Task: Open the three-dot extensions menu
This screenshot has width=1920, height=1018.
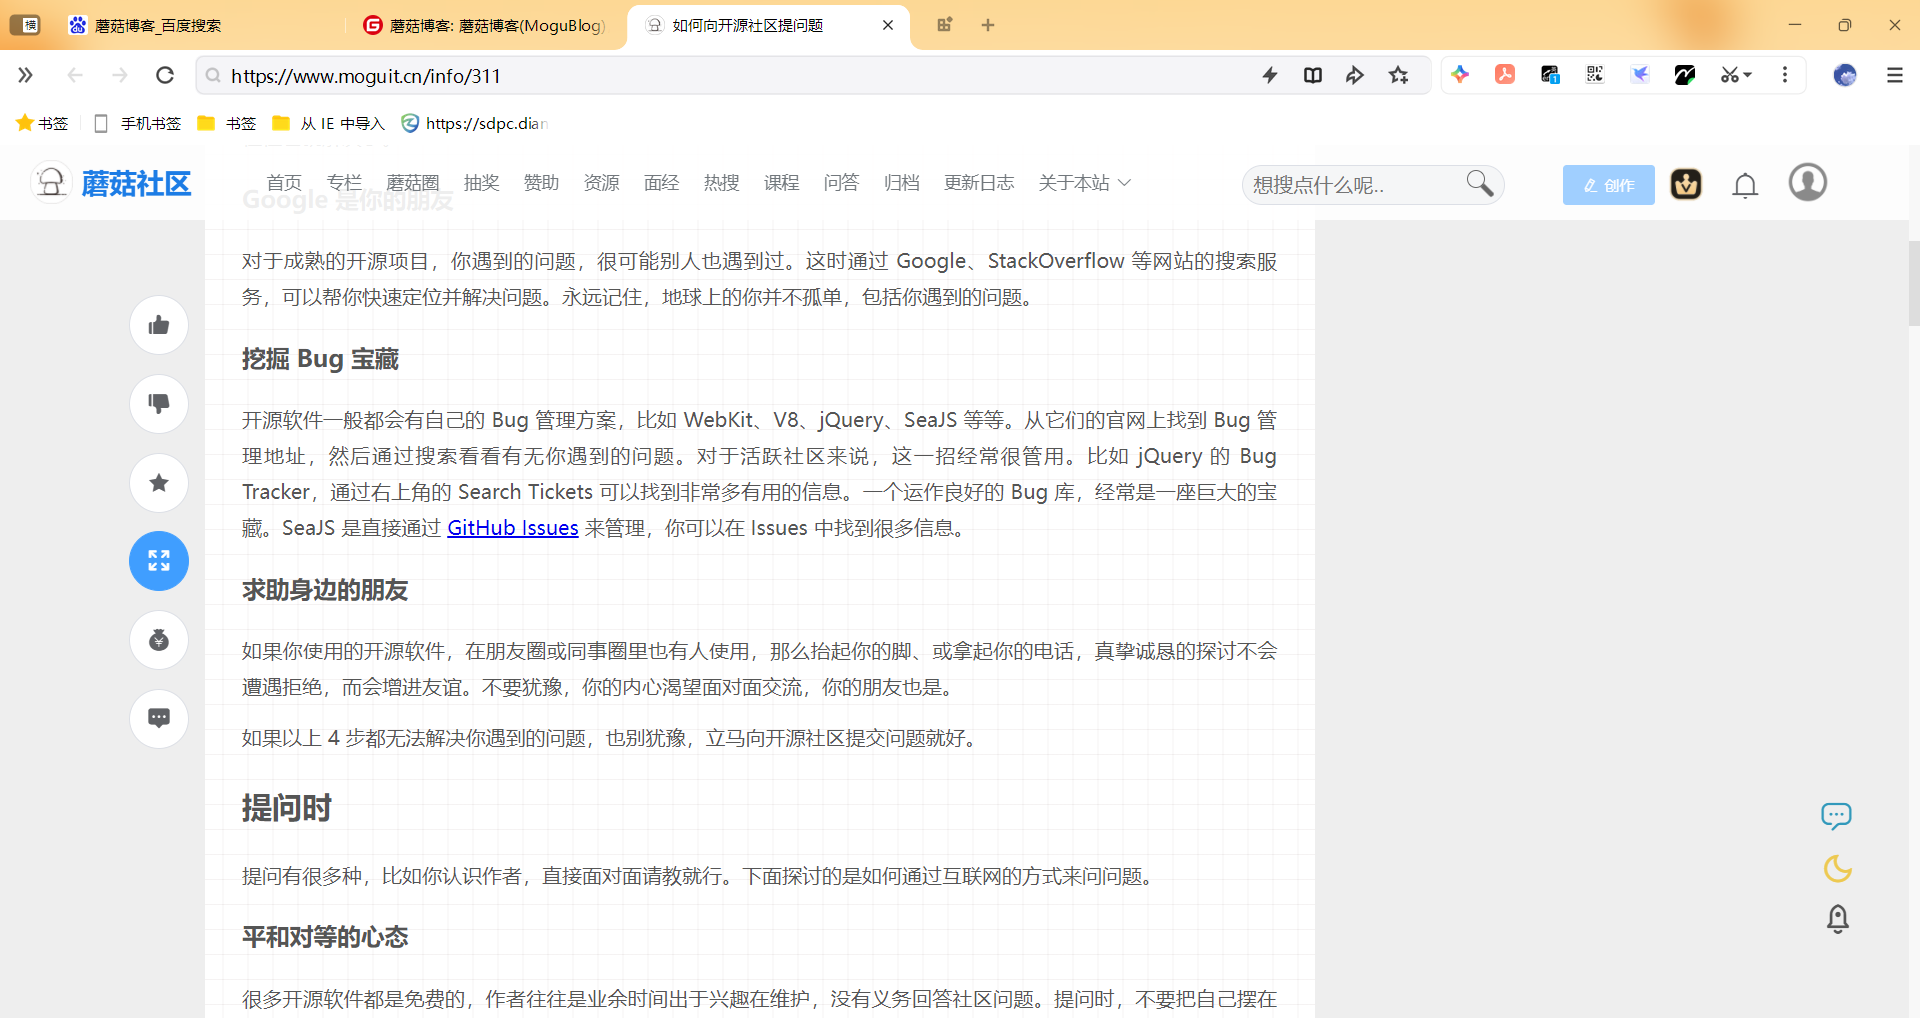Action: point(1785,75)
